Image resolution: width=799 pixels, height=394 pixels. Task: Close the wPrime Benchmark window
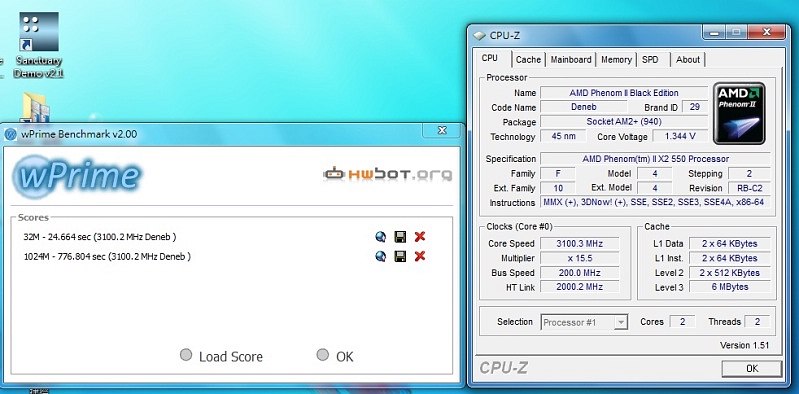(x=442, y=130)
